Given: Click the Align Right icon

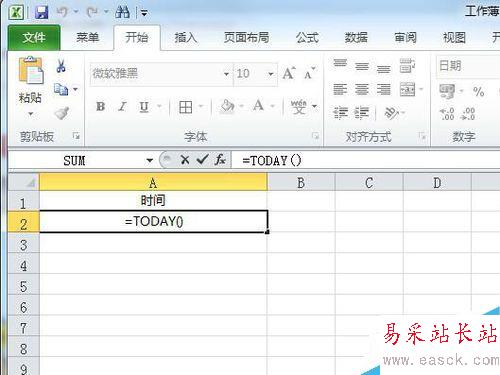Looking at the screenshot, I should [383, 89].
